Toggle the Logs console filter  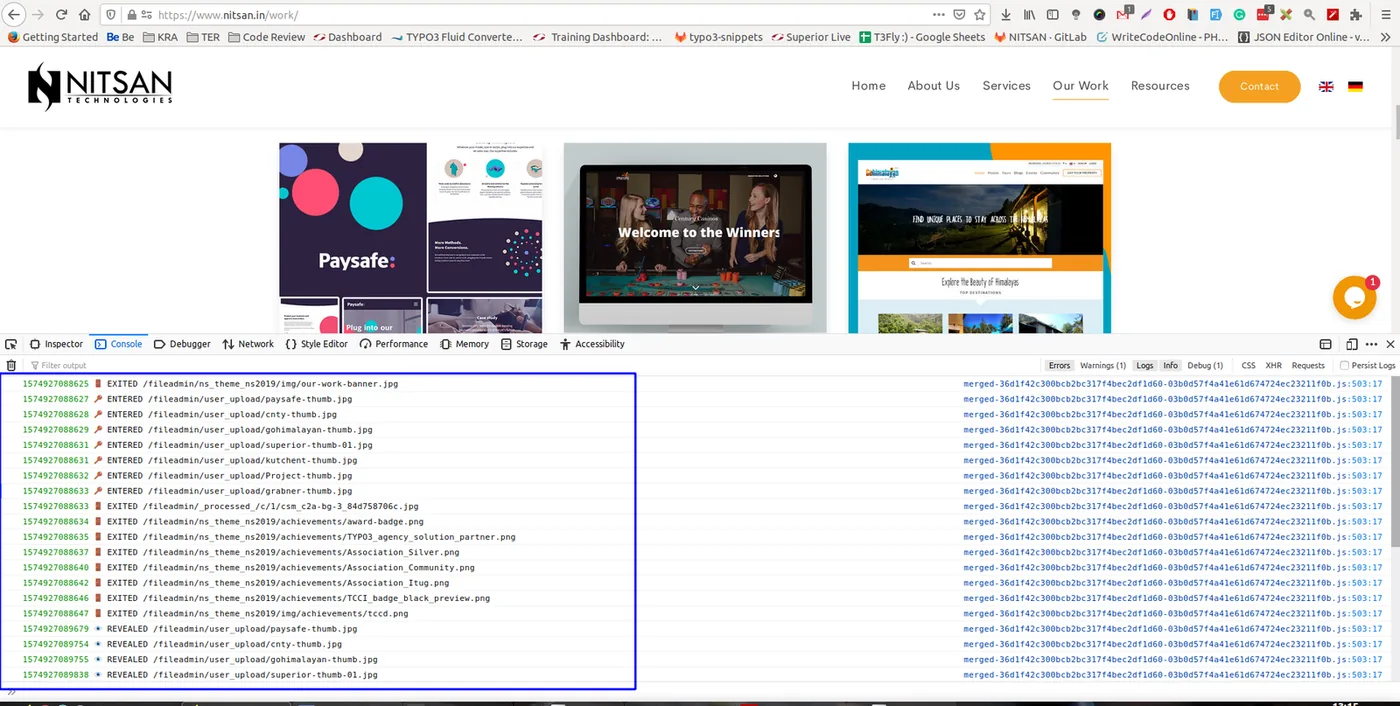click(1145, 366)
